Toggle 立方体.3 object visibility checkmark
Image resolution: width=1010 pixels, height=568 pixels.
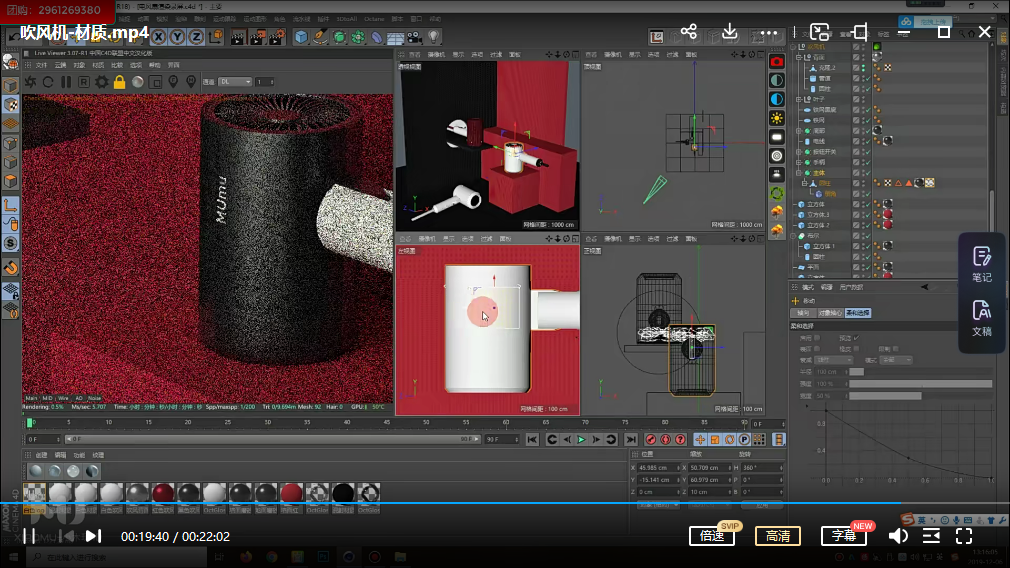(x=866, y=215)
